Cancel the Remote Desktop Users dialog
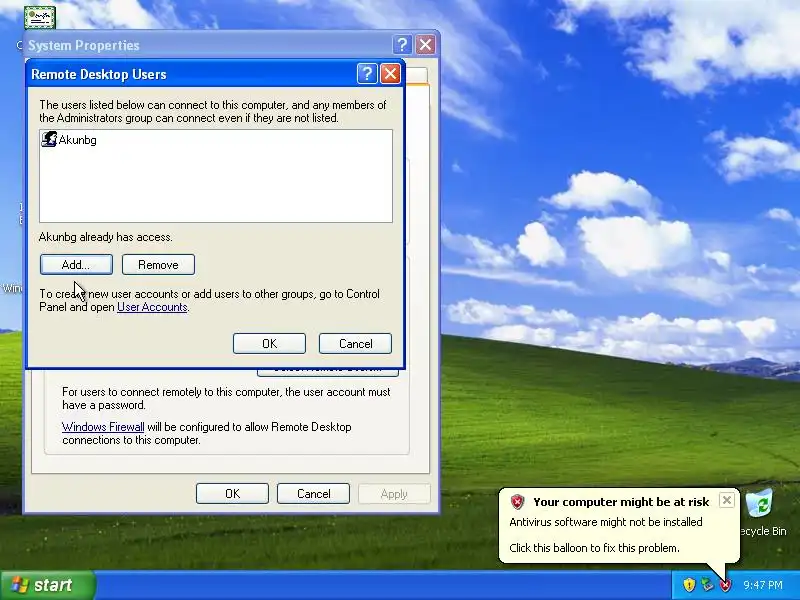The height and width of the screenshot is (600, 800). (x=356, y=344)
